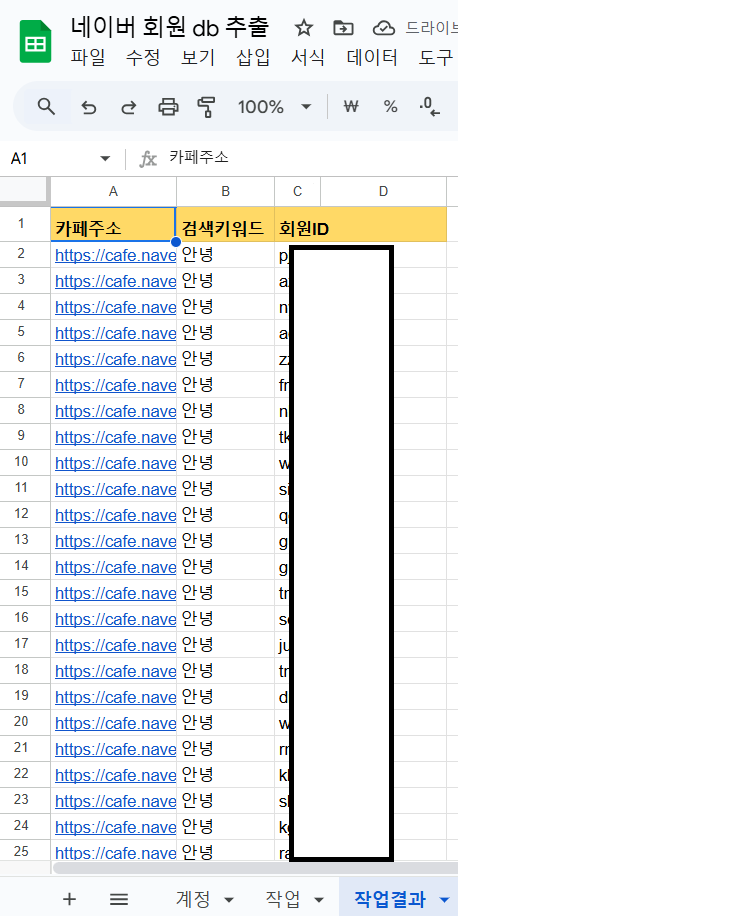Open the cafe link in row 24

(x=116, y=827)
